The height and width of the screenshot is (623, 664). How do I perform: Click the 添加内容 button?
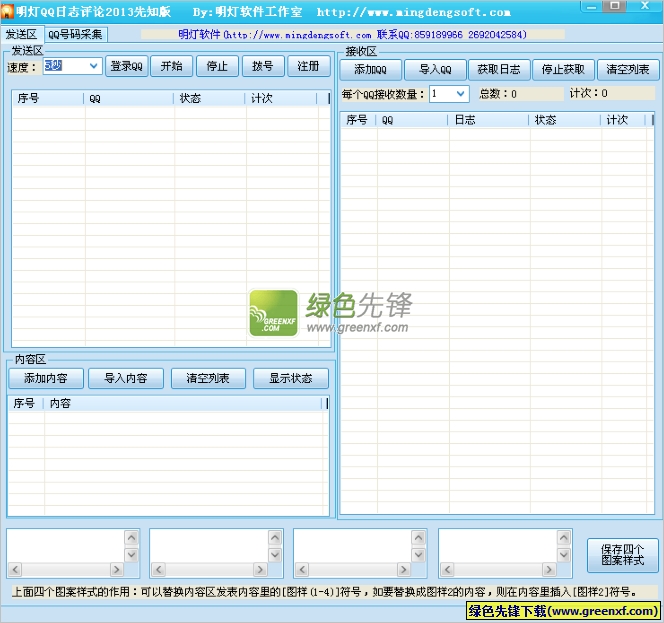46,378
